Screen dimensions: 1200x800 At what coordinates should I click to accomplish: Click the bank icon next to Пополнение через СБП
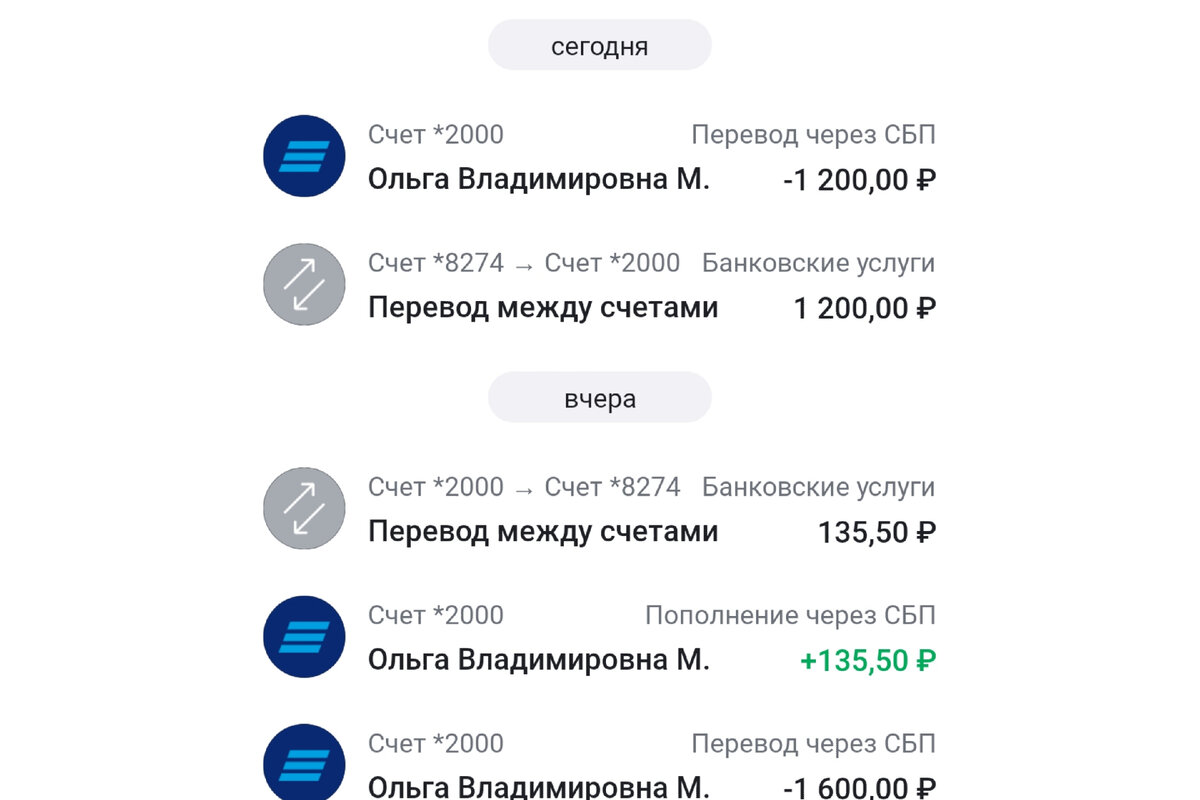click(303, 636)
